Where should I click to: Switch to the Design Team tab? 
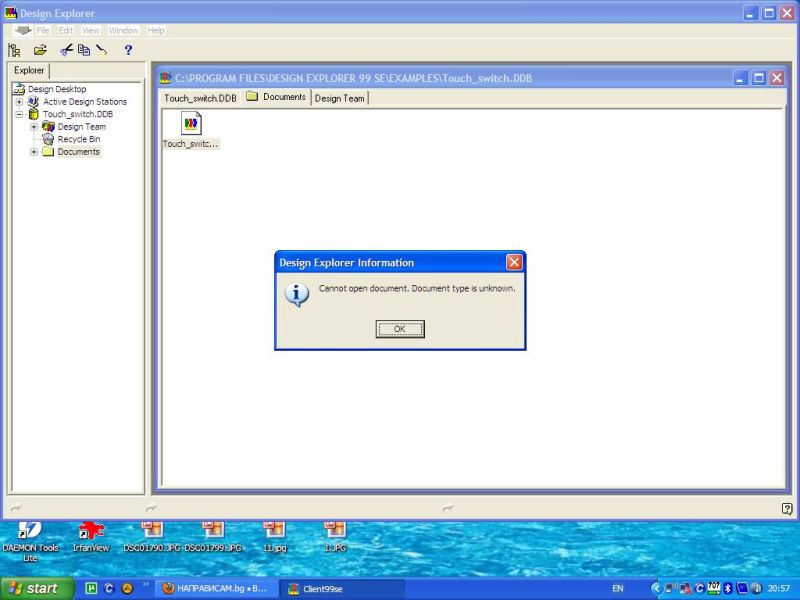pyautogui.click(x=340, y=98)
